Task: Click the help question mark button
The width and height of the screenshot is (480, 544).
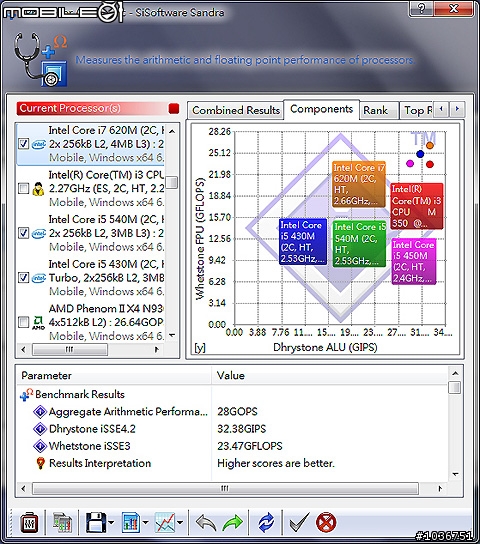Action: coord(421,8)
